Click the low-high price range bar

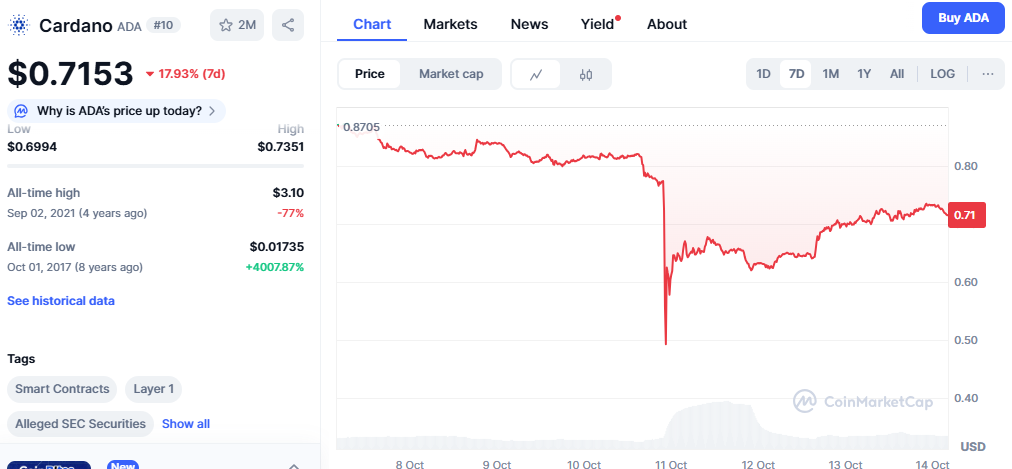point(155,165)
